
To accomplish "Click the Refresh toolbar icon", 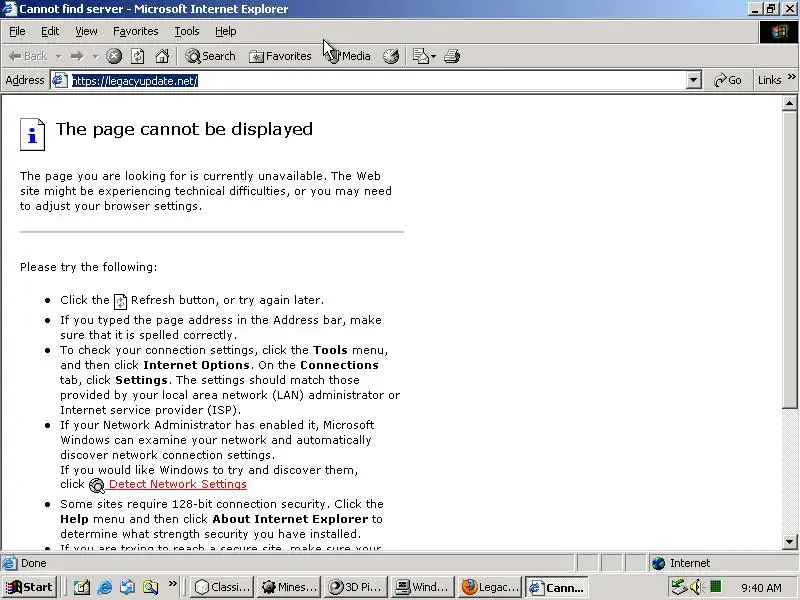I will [138, 56].
